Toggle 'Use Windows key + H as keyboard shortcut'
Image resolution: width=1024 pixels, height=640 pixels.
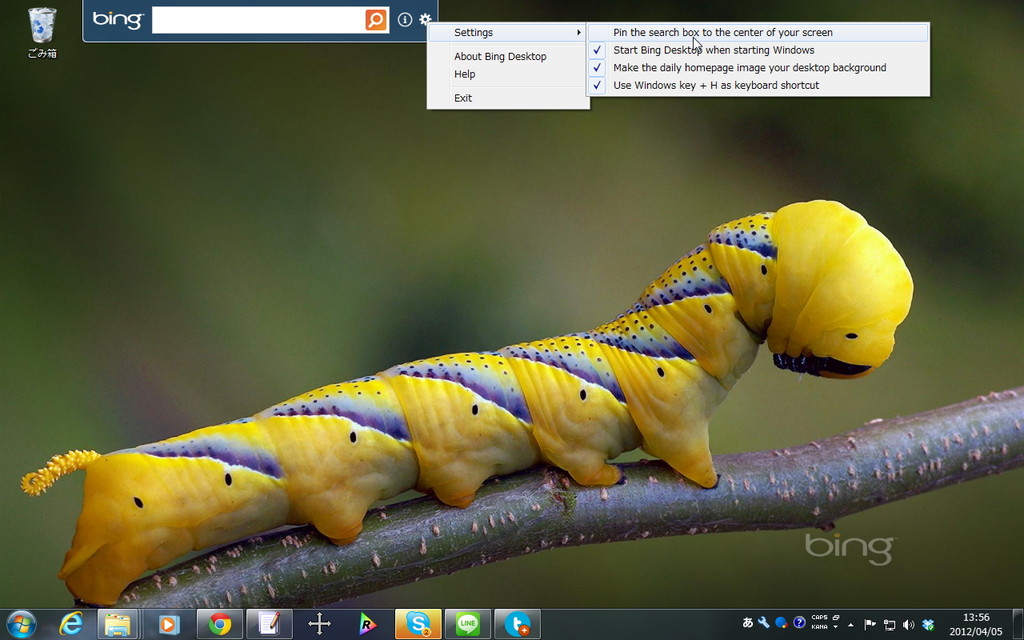pyautogui.click(x=758, y=86)
